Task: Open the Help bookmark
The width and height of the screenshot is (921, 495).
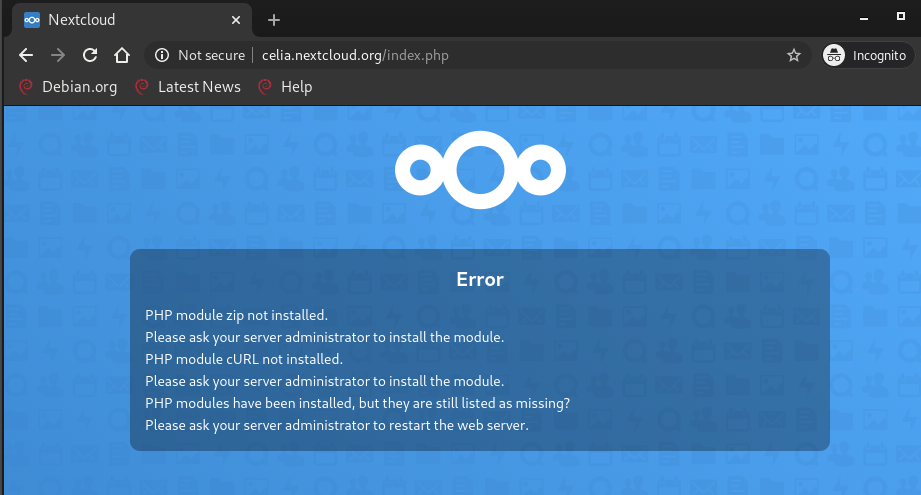Action: point(285,87)
